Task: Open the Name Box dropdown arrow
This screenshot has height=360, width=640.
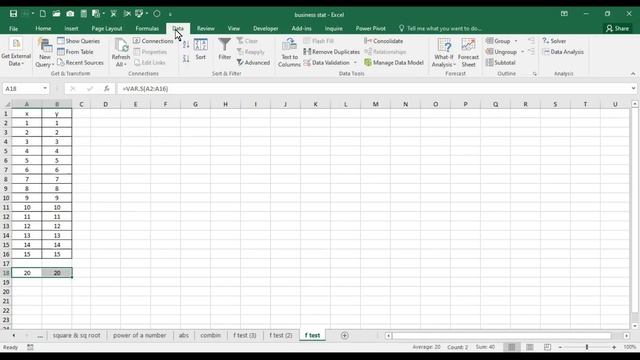Action: [x=44, y=89]
